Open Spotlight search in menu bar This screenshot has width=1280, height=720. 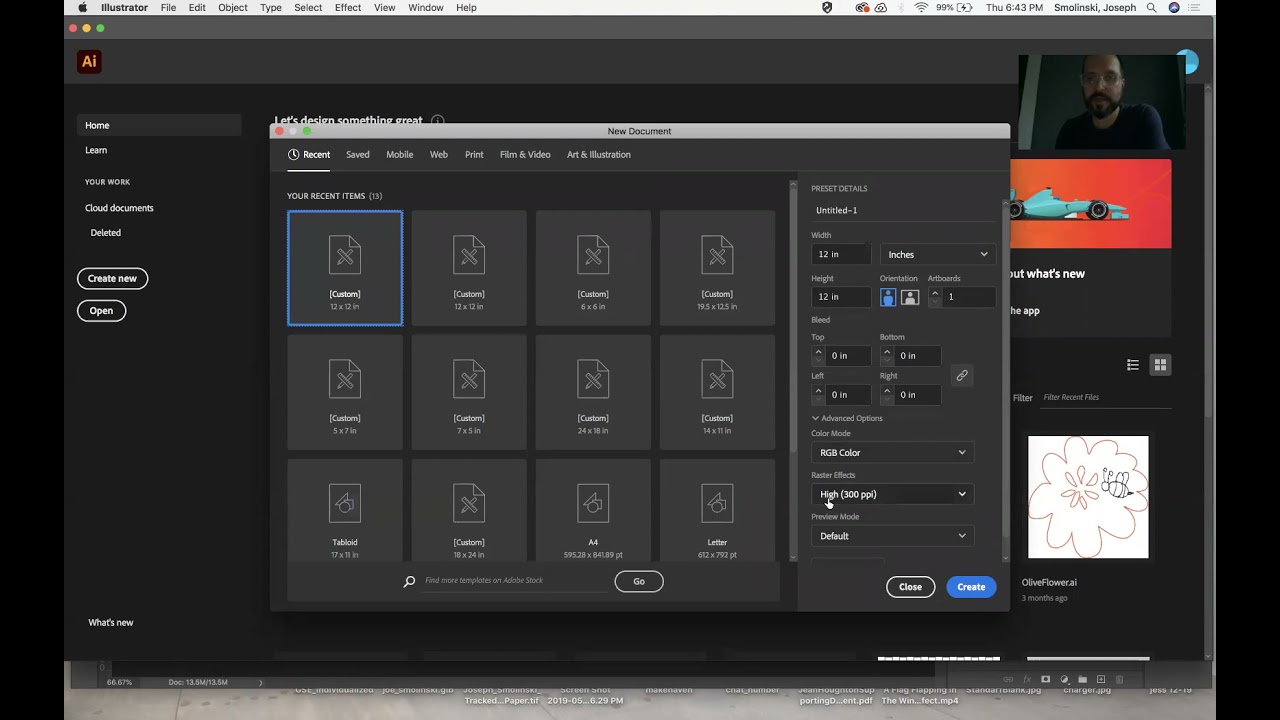[x=1152, y=7]
